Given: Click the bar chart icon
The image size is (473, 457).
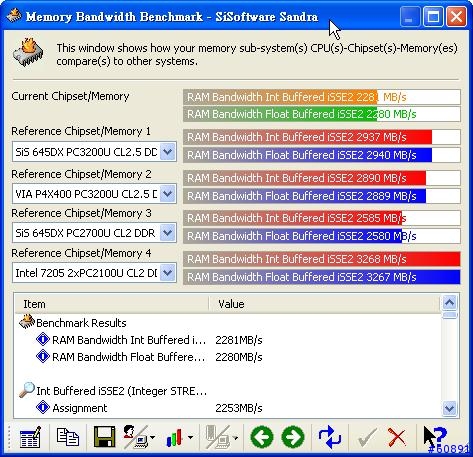Looking at the screenshot, I should click(174, 437).
